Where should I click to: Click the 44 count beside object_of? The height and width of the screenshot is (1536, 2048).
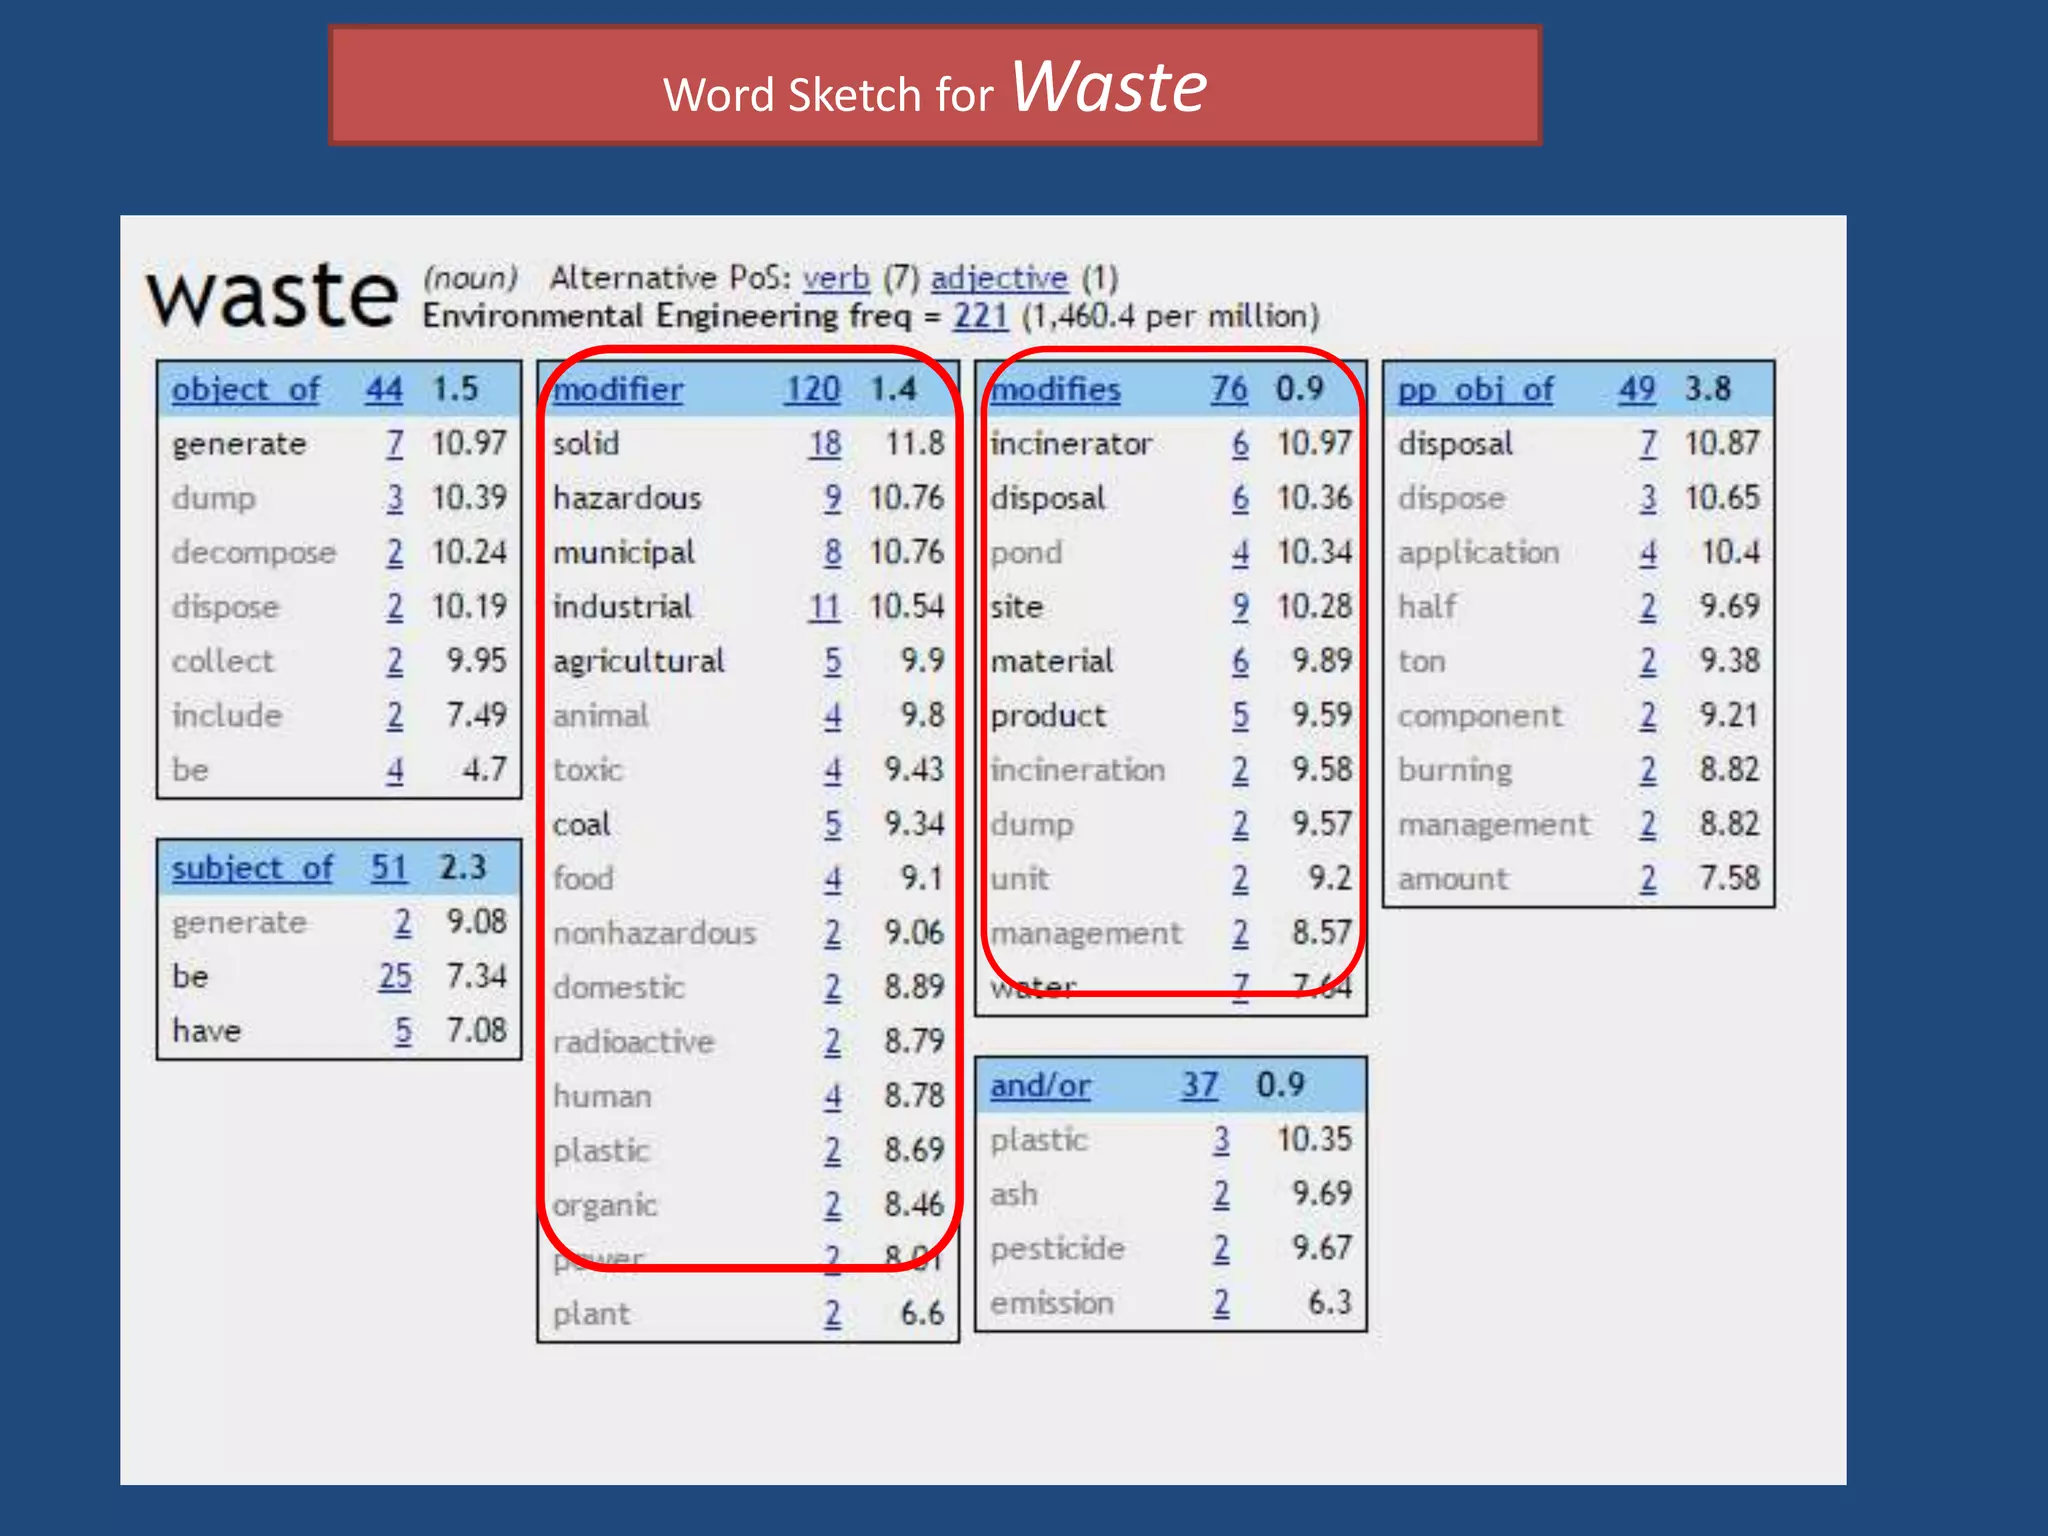[x=384, y=389]
